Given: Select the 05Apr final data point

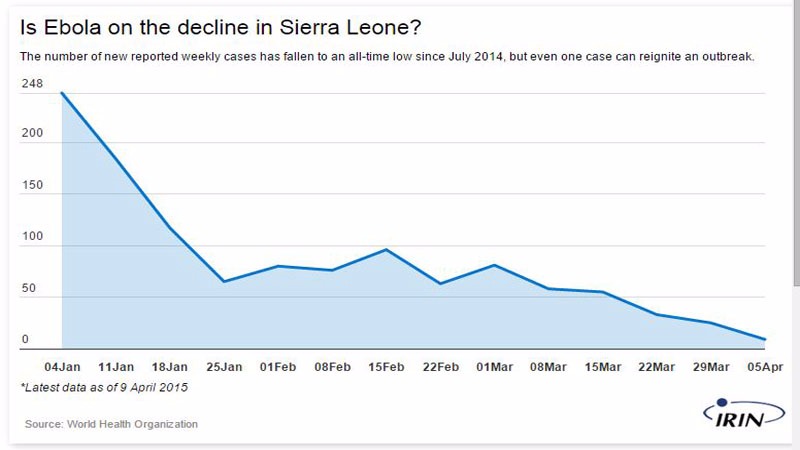Looking at the screenshot, I should (764, 339).
